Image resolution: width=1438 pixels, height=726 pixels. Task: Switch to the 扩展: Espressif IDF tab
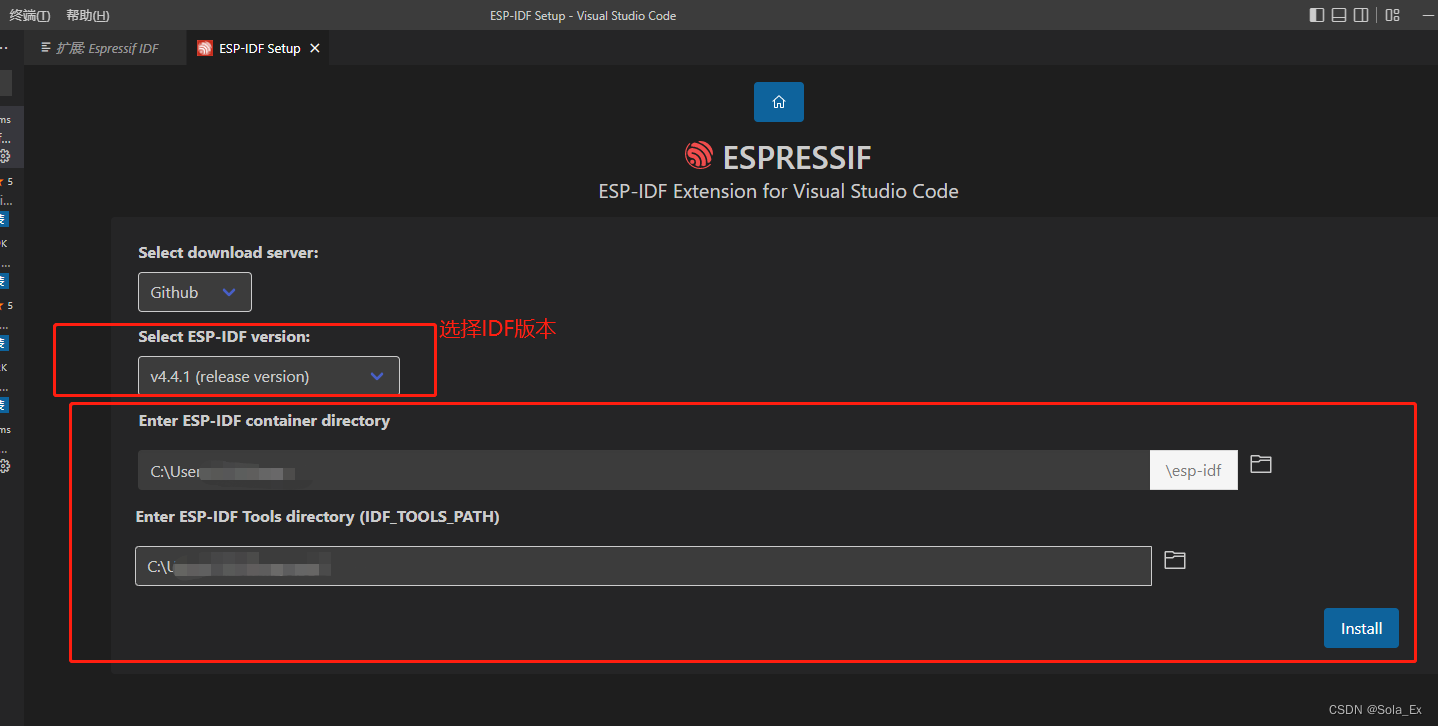tap(105, 48)
